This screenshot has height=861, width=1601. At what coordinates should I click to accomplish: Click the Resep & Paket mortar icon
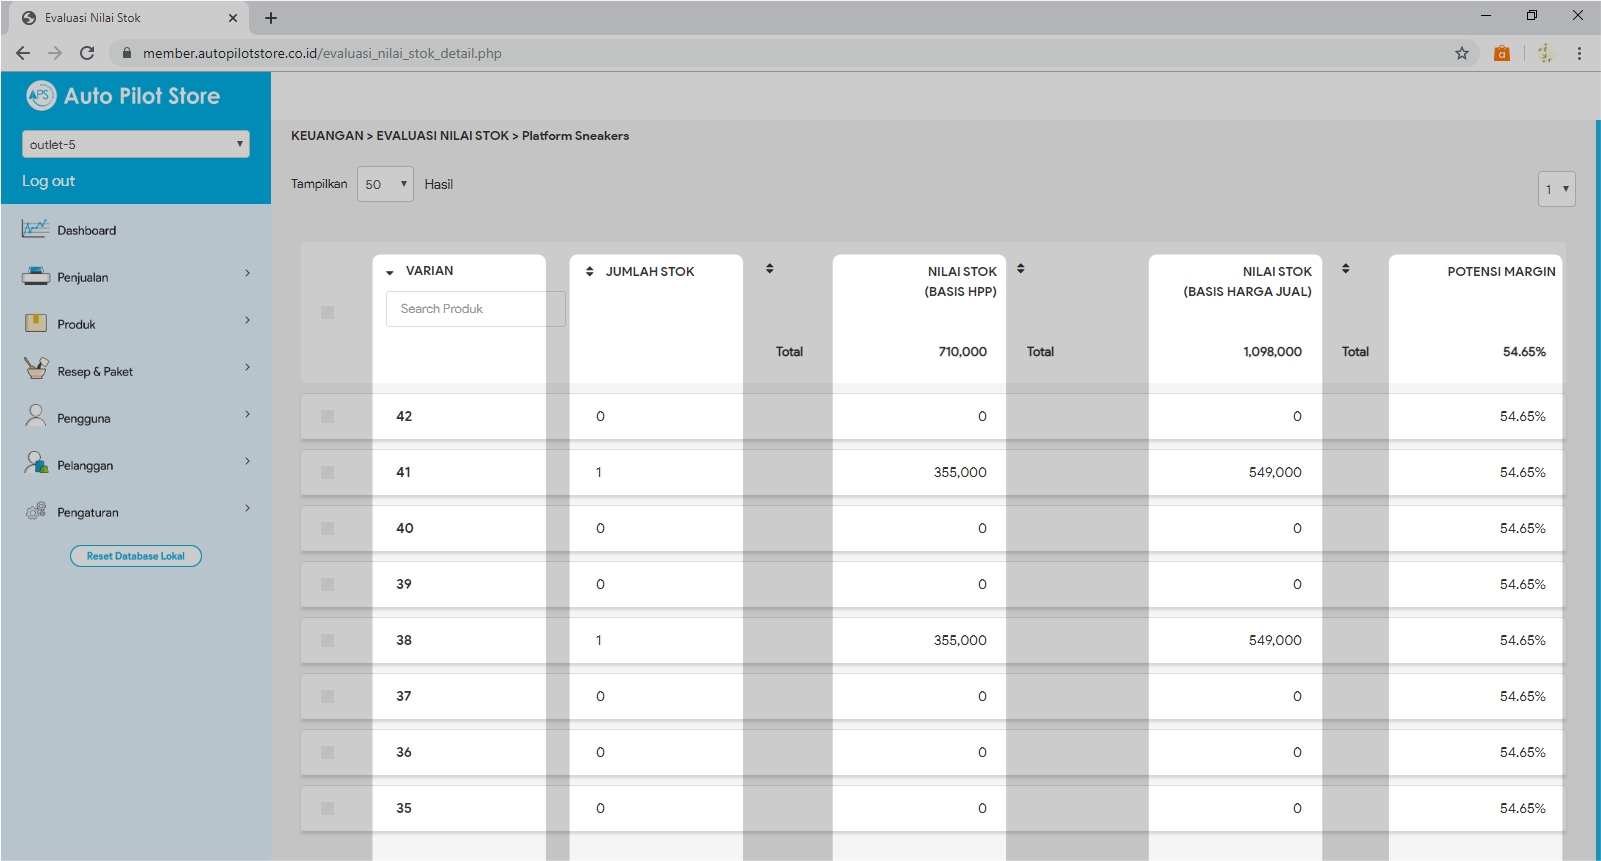click(35, 369)
